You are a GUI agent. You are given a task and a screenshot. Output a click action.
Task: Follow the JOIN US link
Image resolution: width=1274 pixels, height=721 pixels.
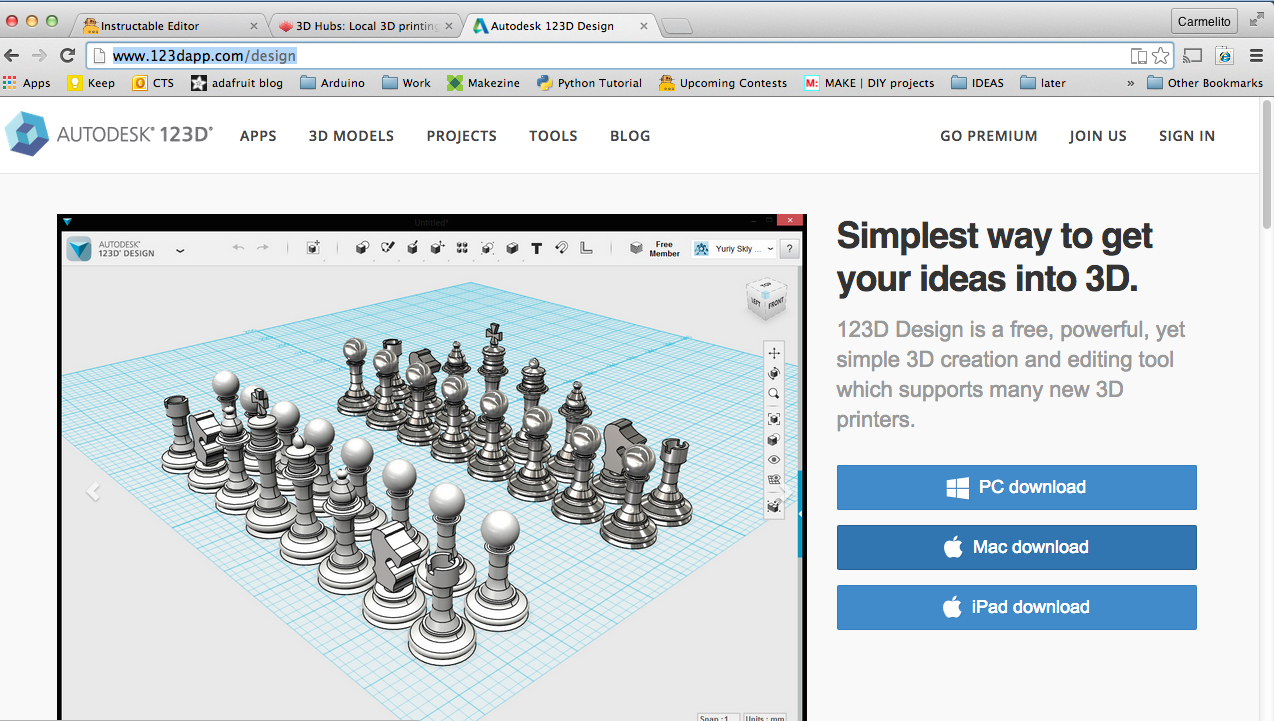pos(1097,136)
